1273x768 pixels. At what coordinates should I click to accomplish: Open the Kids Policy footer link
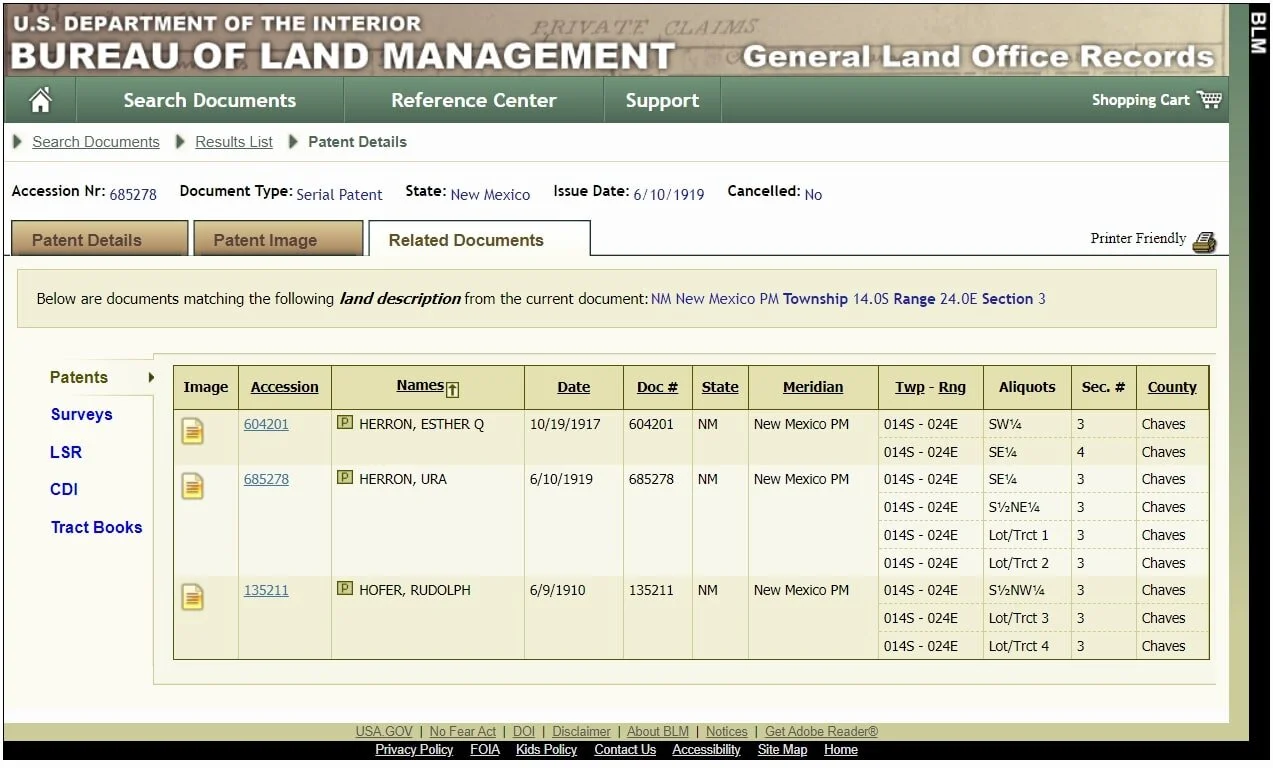547,750
